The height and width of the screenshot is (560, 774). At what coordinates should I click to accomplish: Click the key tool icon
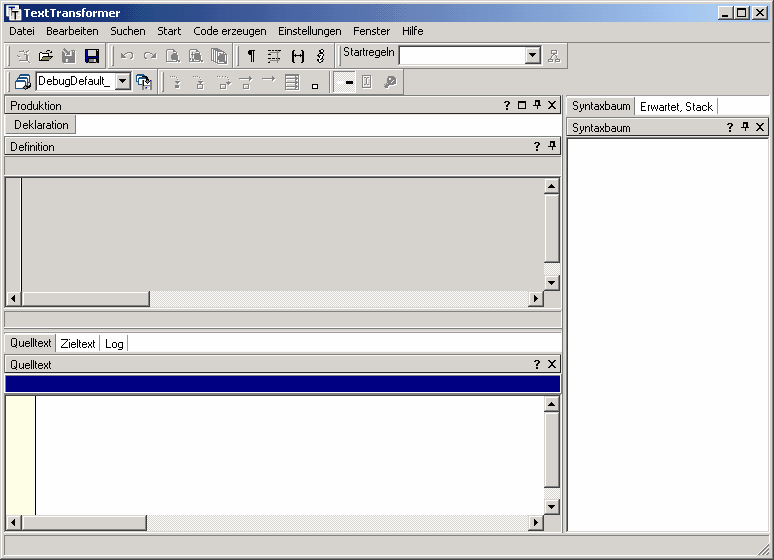click(x=390, y=82)
